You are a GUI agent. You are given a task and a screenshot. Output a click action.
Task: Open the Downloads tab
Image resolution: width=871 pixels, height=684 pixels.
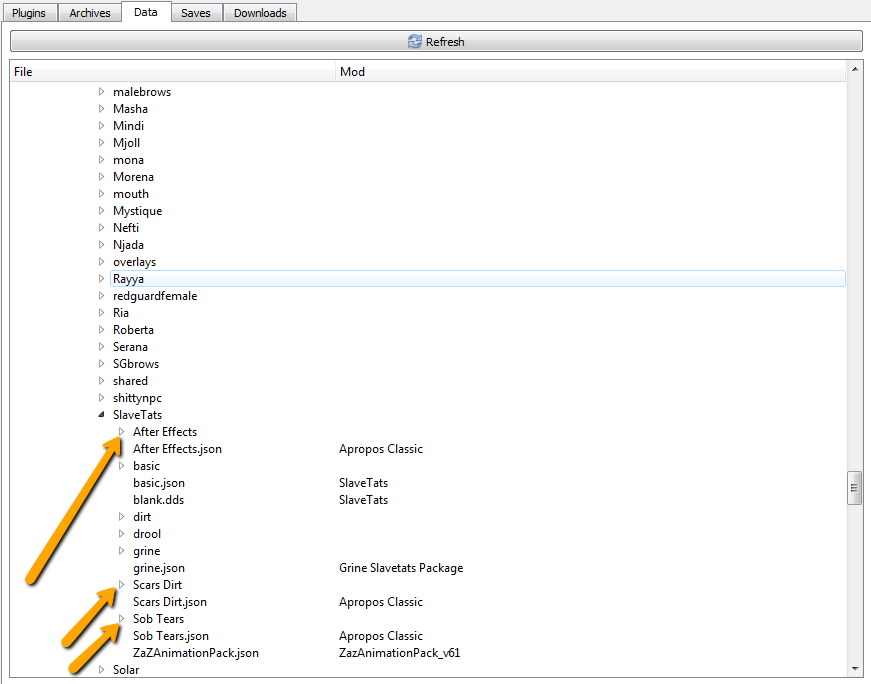[260, 13]
